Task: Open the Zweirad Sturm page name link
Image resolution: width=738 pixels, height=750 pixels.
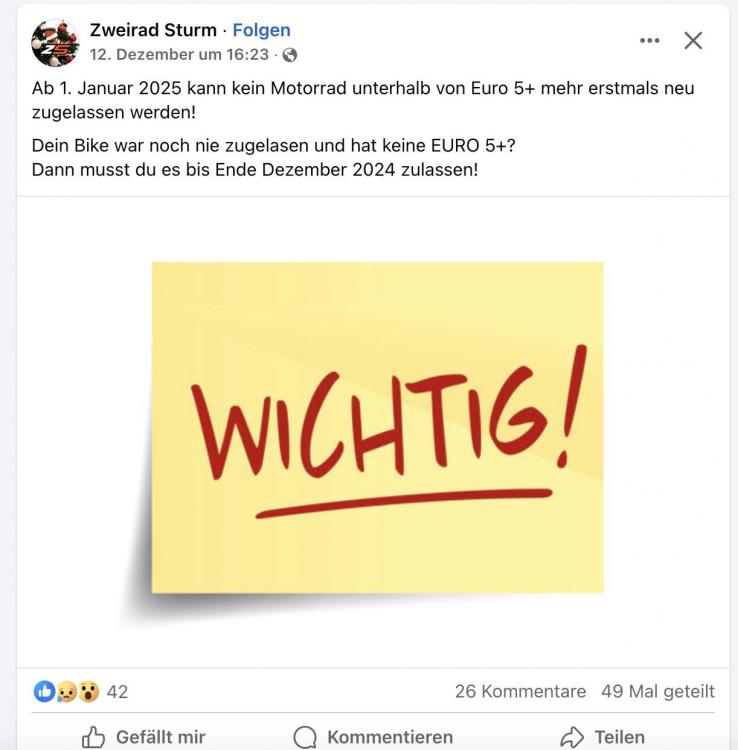Action: (x=153, y=30)
